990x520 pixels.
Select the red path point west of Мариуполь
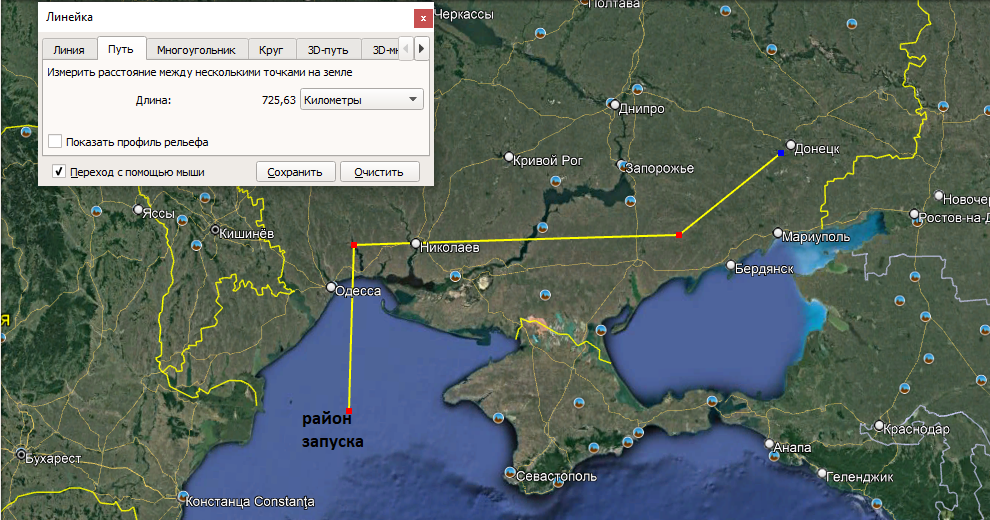click(679, 235)
